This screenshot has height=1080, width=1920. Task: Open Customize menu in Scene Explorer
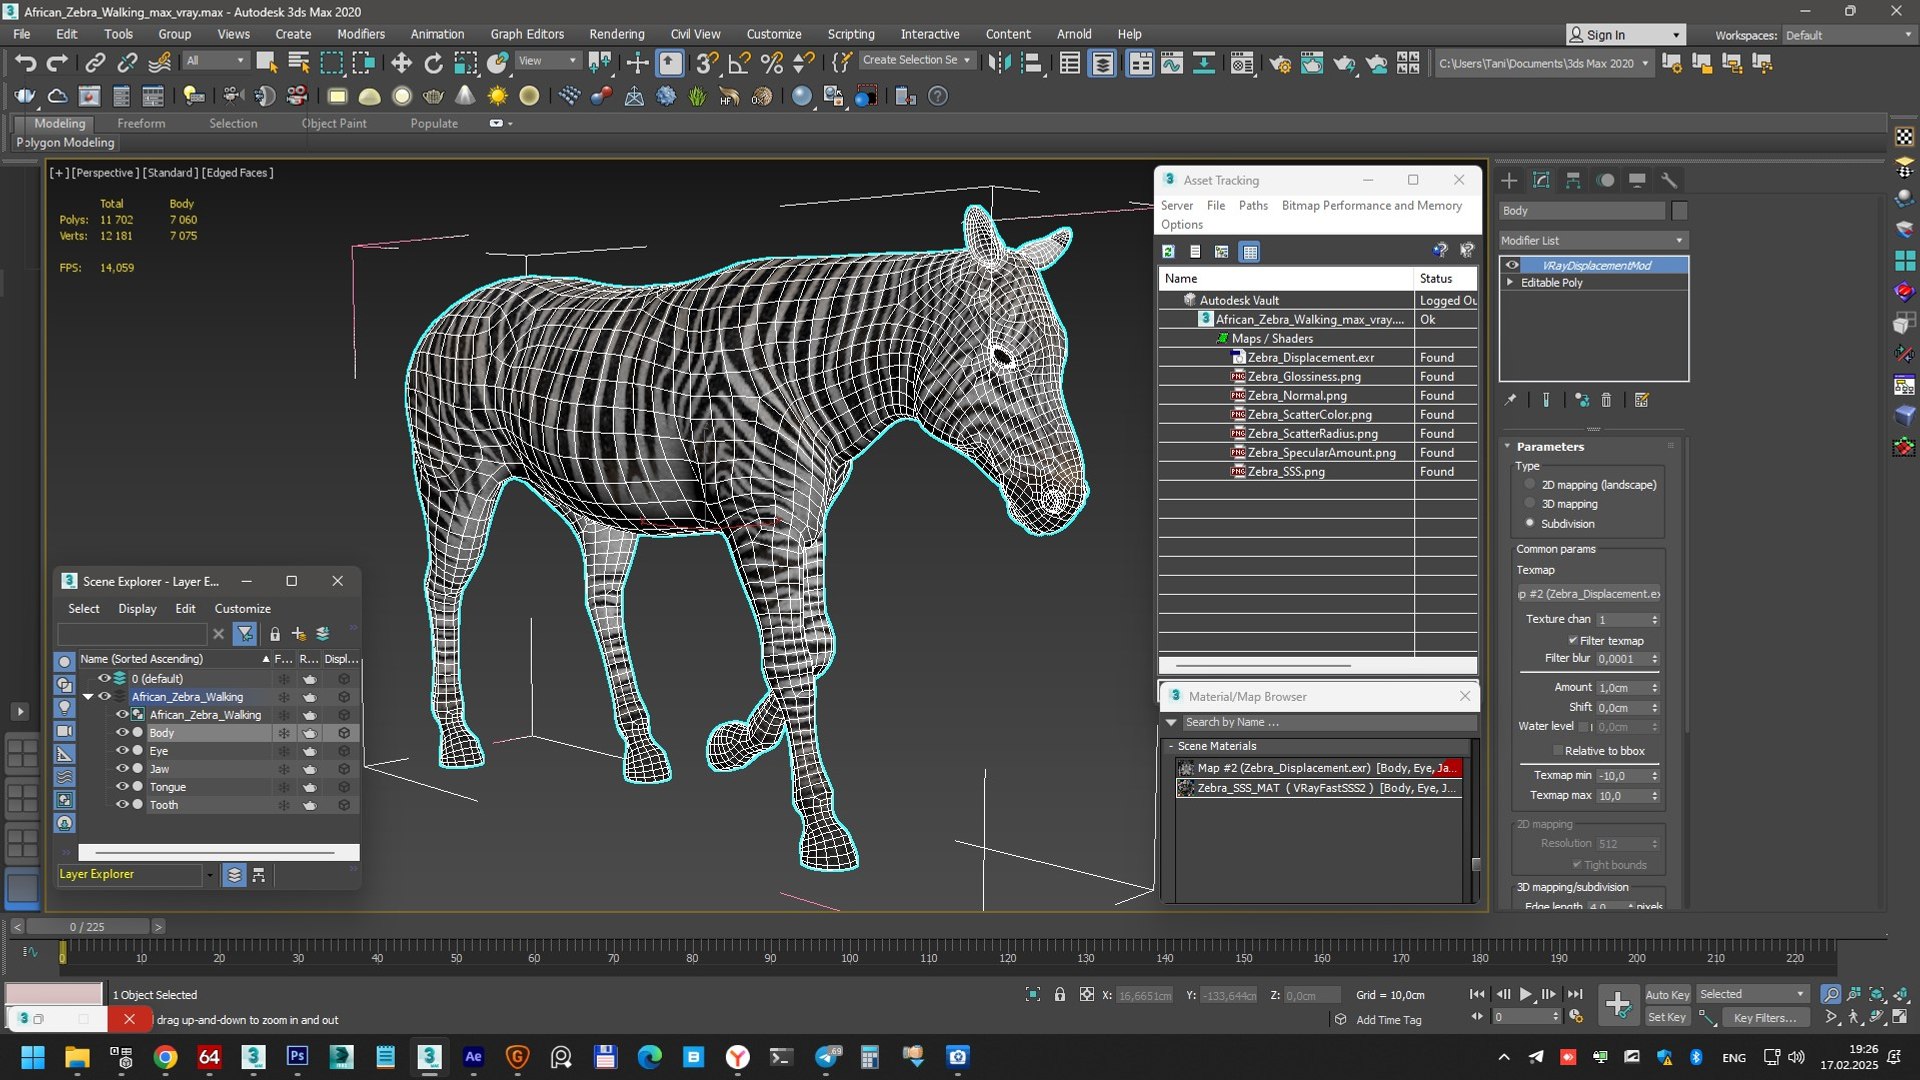243,609
